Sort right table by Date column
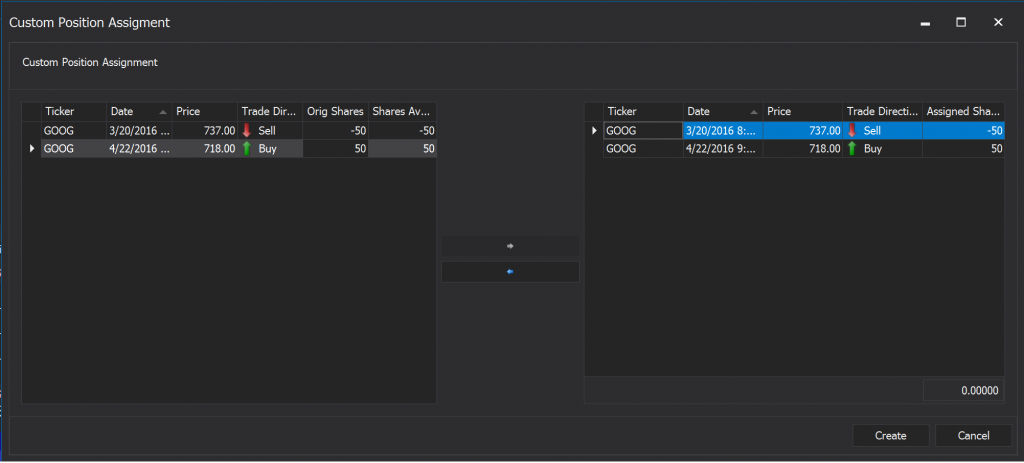Viewport: 1024px width, 463px height. 724,112
